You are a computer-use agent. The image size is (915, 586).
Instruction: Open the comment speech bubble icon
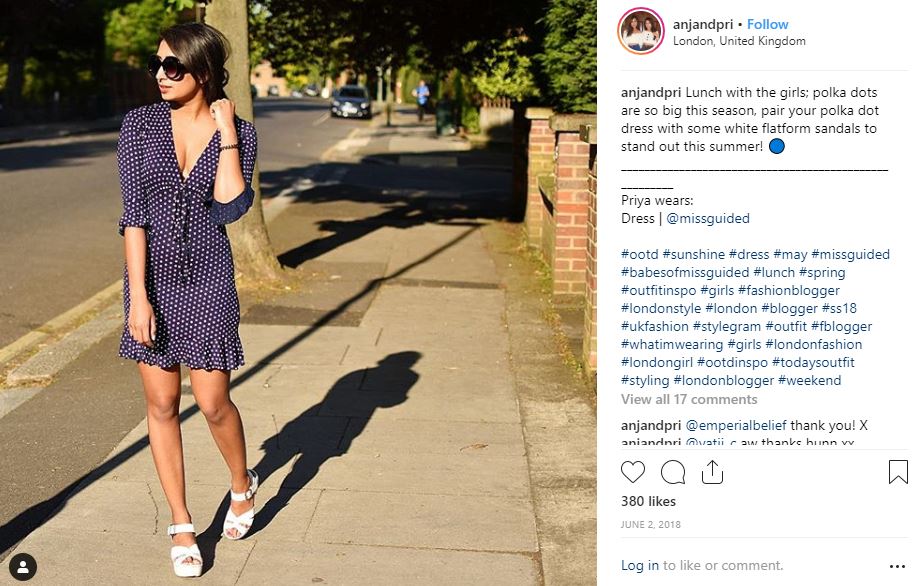(673, 472)
